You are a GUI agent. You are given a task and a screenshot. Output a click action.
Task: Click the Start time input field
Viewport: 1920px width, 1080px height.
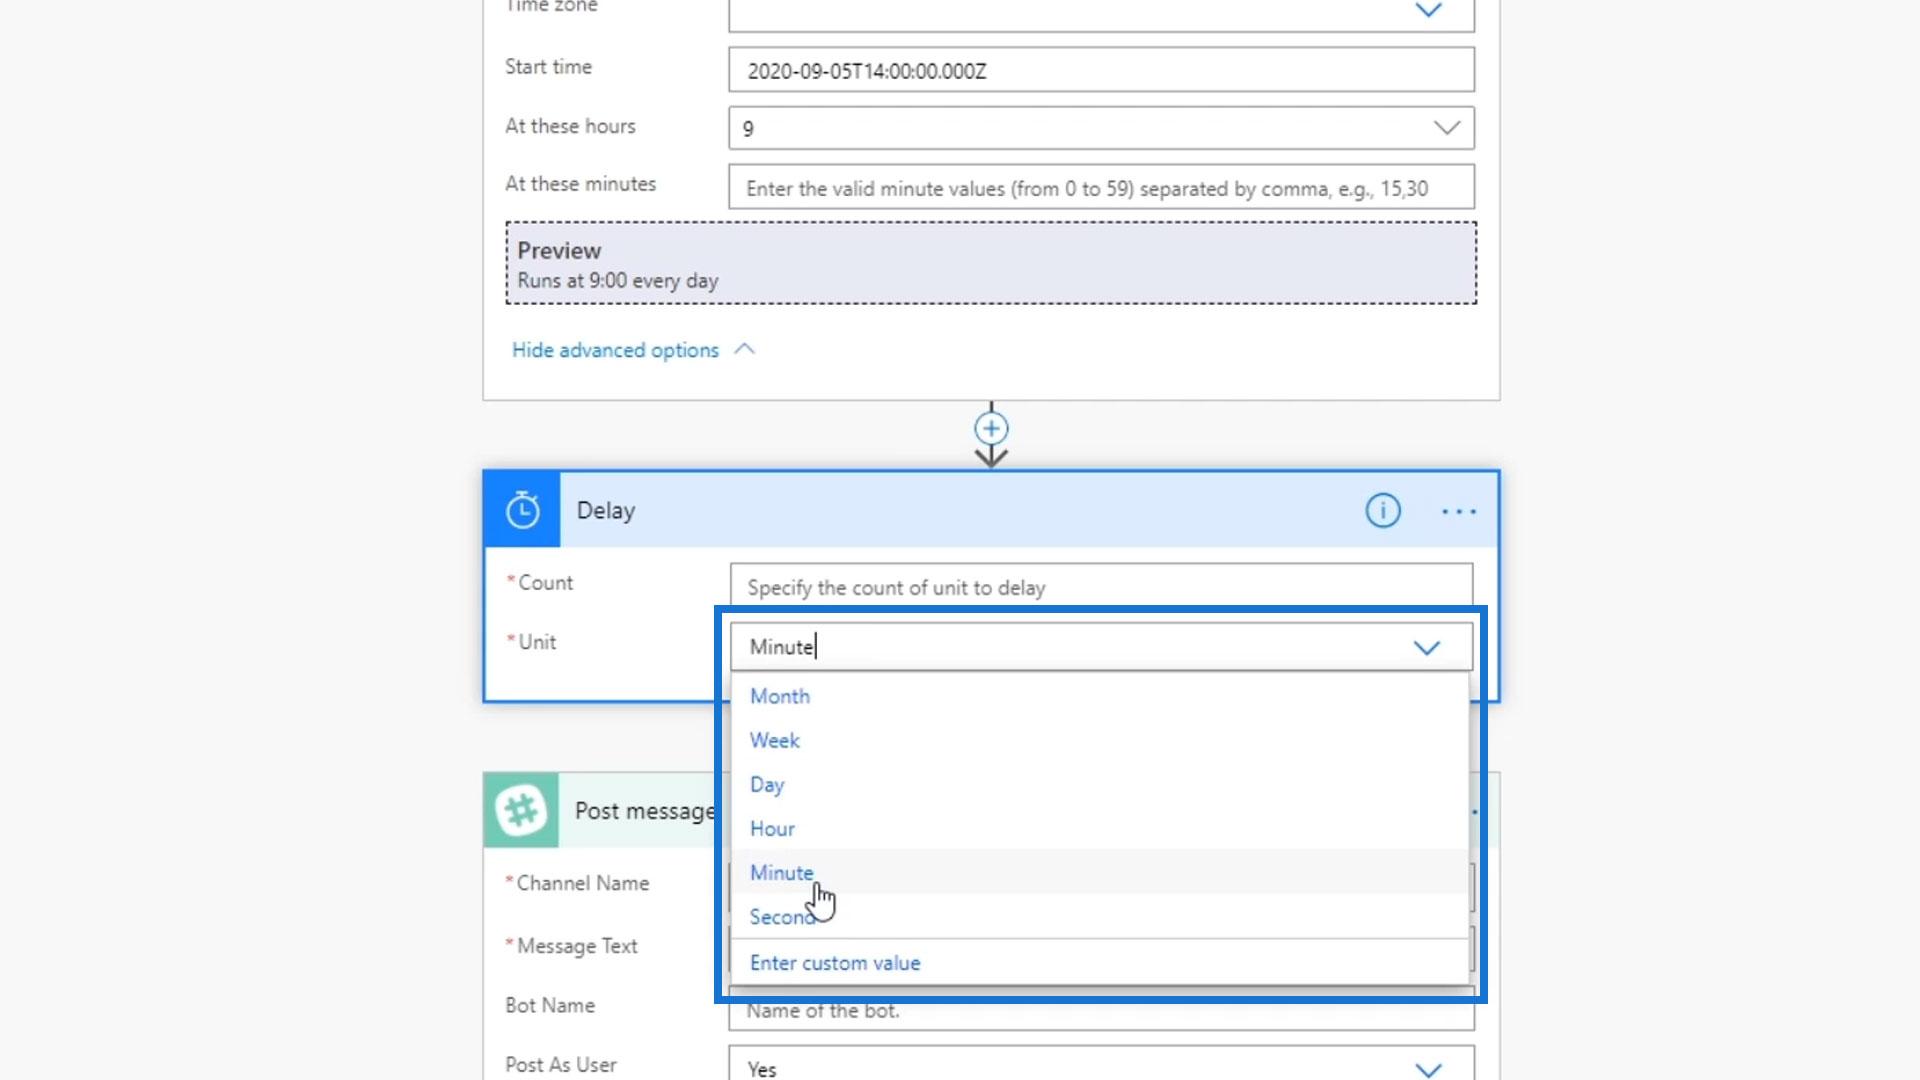tap(1100, 71)
